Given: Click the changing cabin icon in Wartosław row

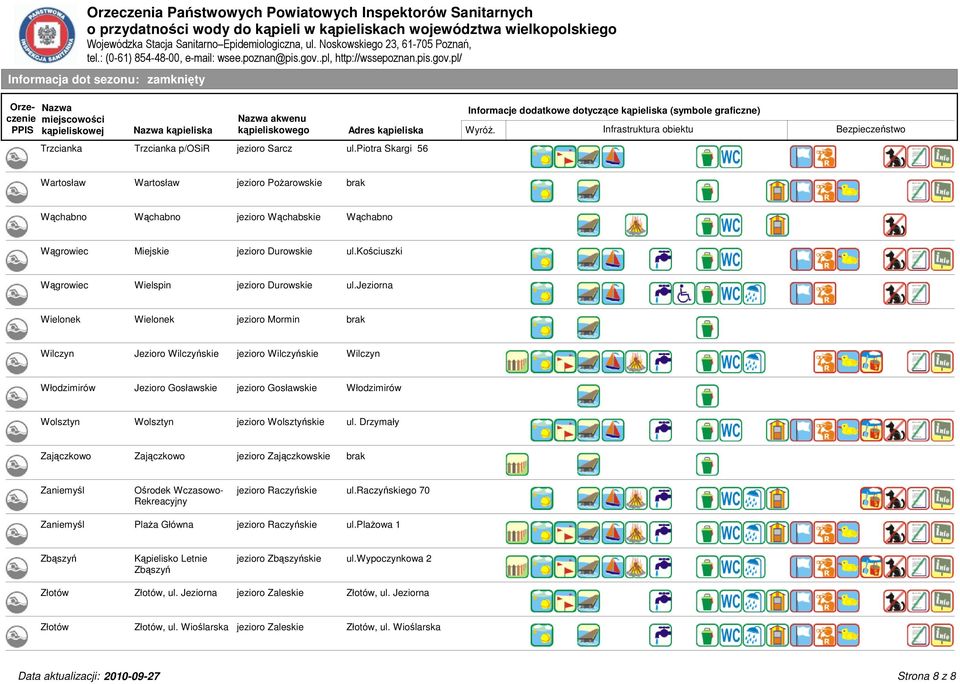Looking at the screenshot, I should [778, 191].
